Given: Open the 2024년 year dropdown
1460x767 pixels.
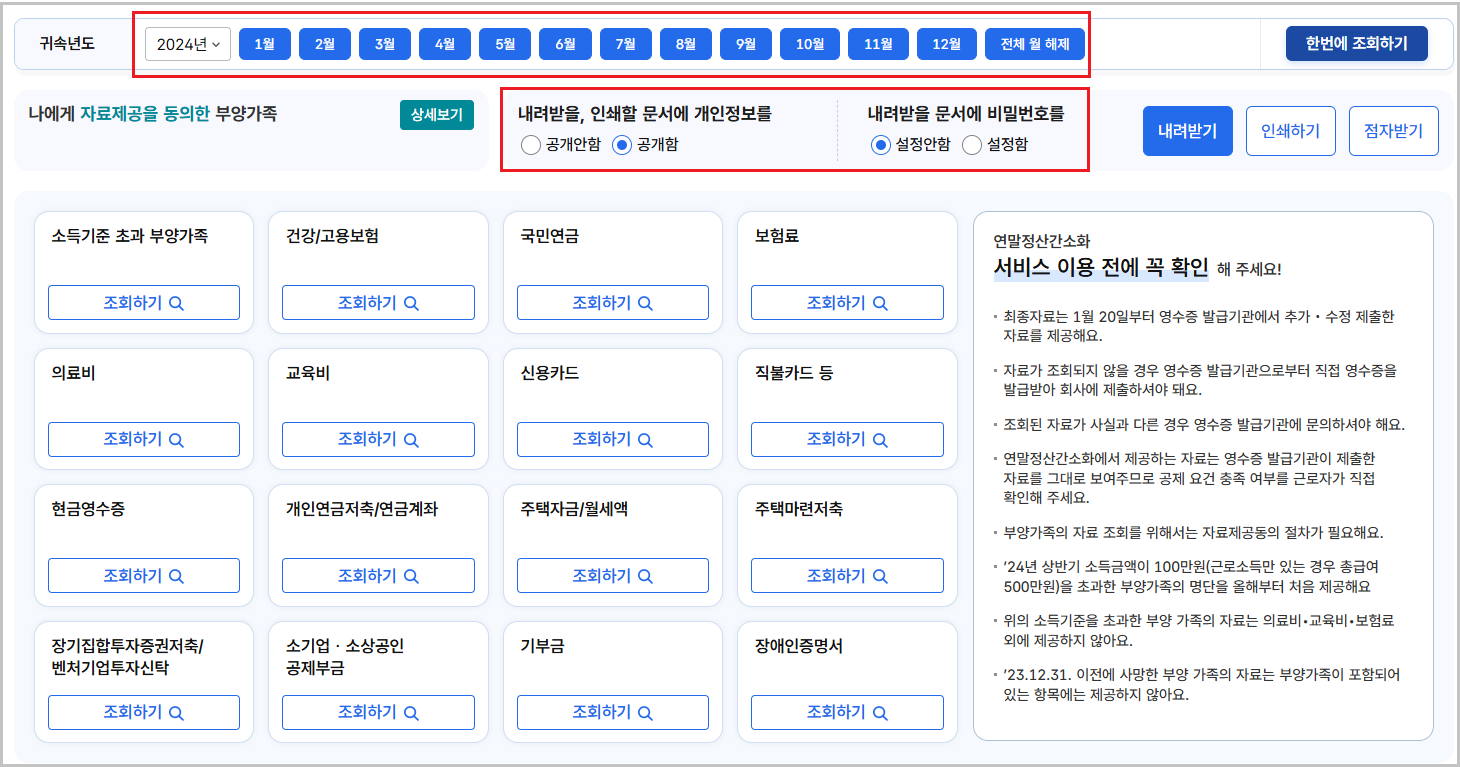Looking at the screenshot, I should coord(188,43).
